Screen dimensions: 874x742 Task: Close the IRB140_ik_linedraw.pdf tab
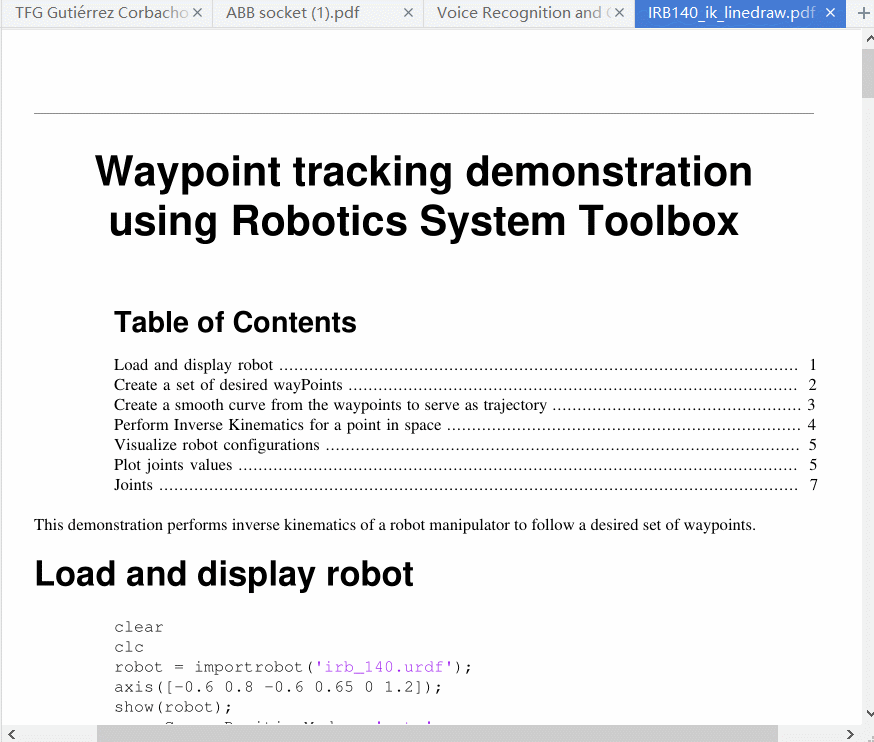point(831,13)
